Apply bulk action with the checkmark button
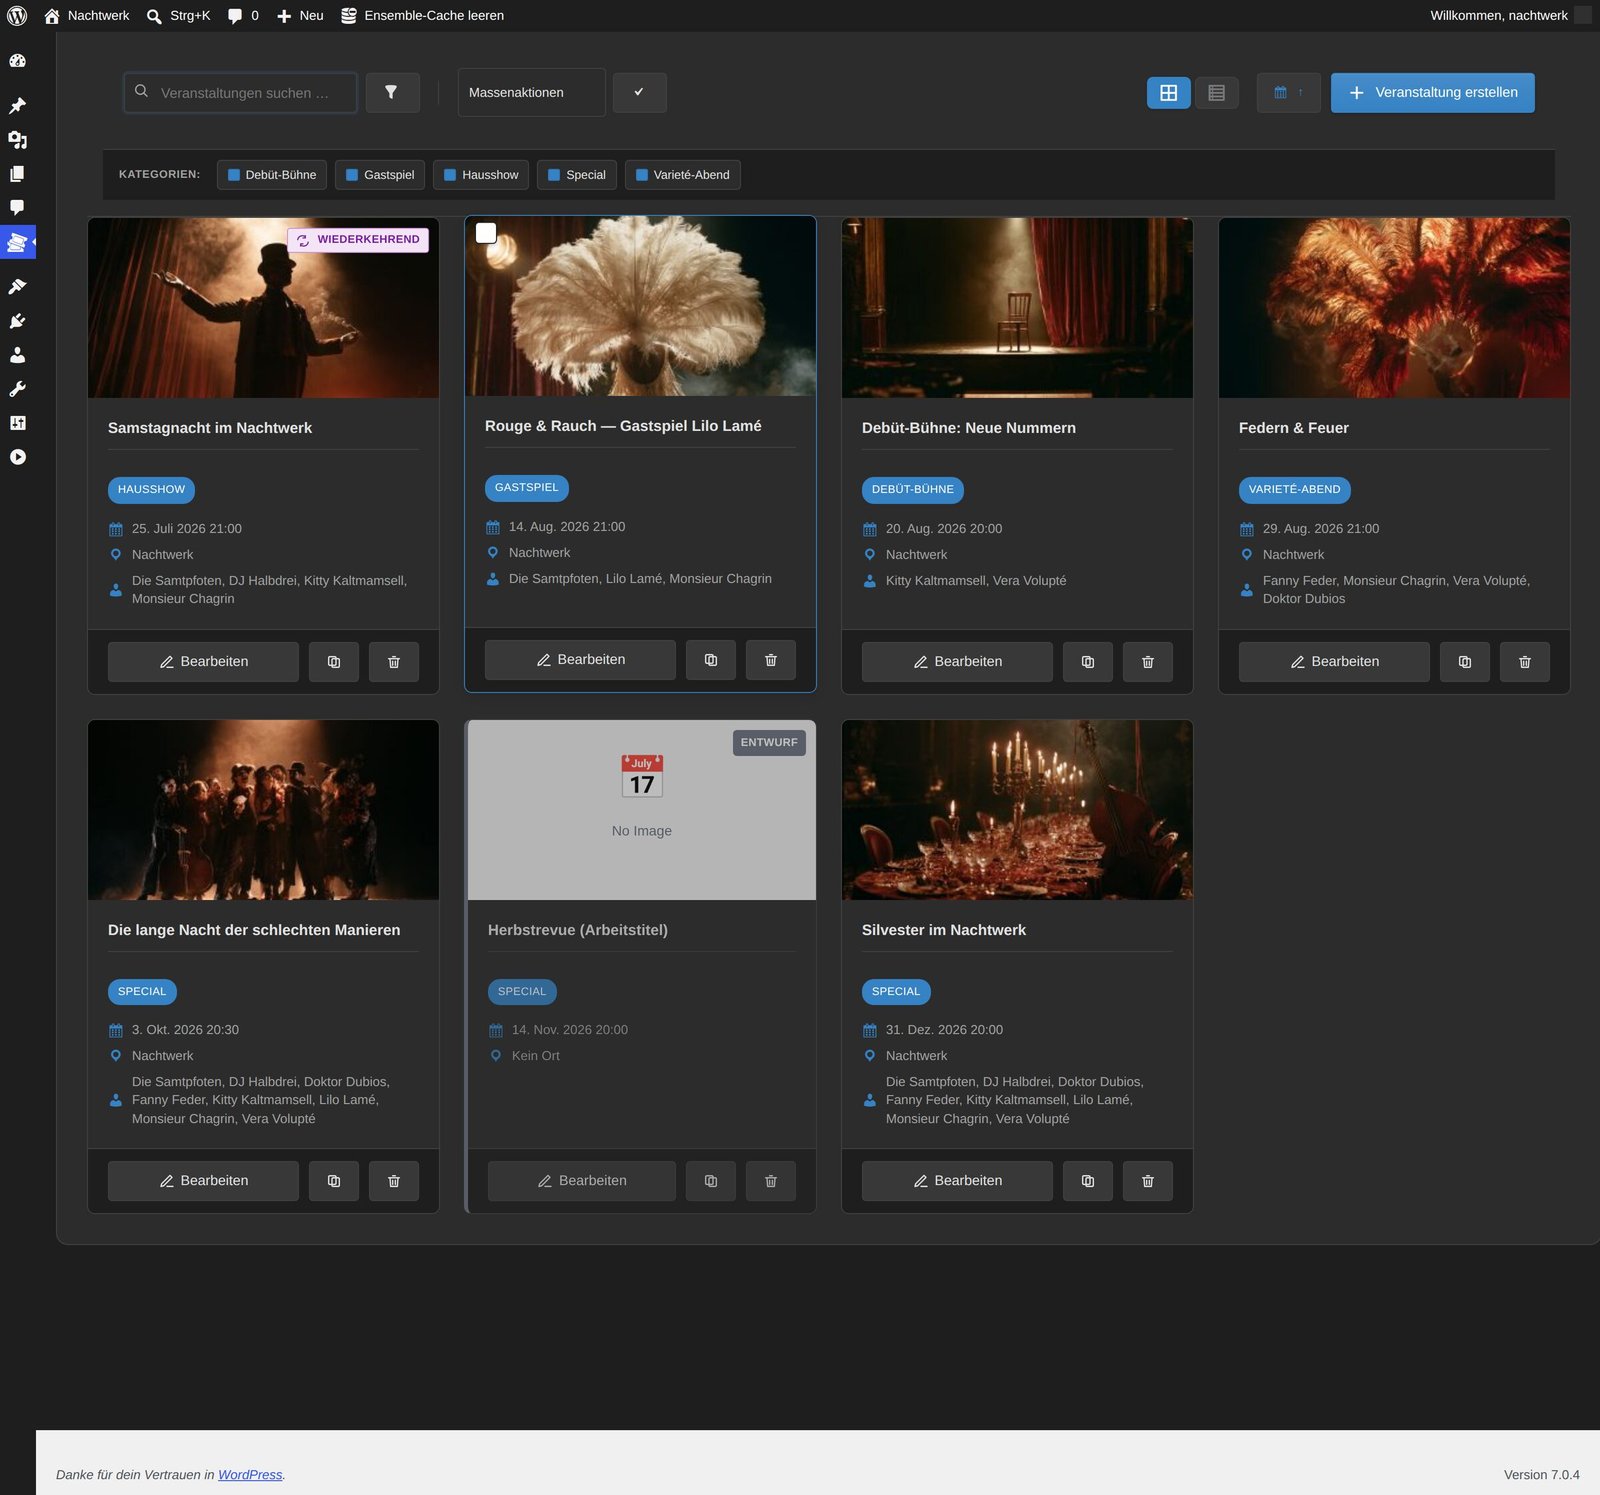This screenshot has width=1600, height=1495. 640,92
